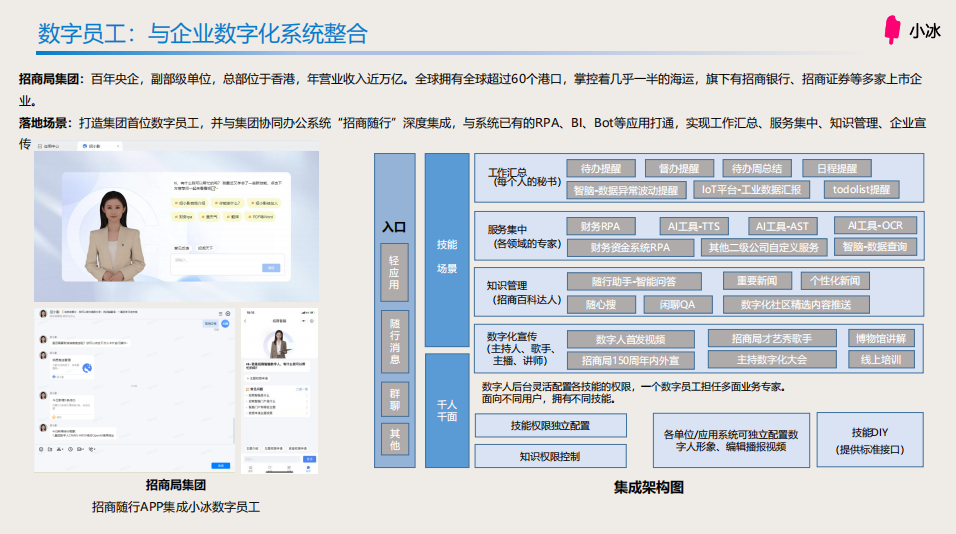956x534 pixels.
Task: Click the 数字人后台灵活配置各技能的权限 description text
Action: pos(633,393)
